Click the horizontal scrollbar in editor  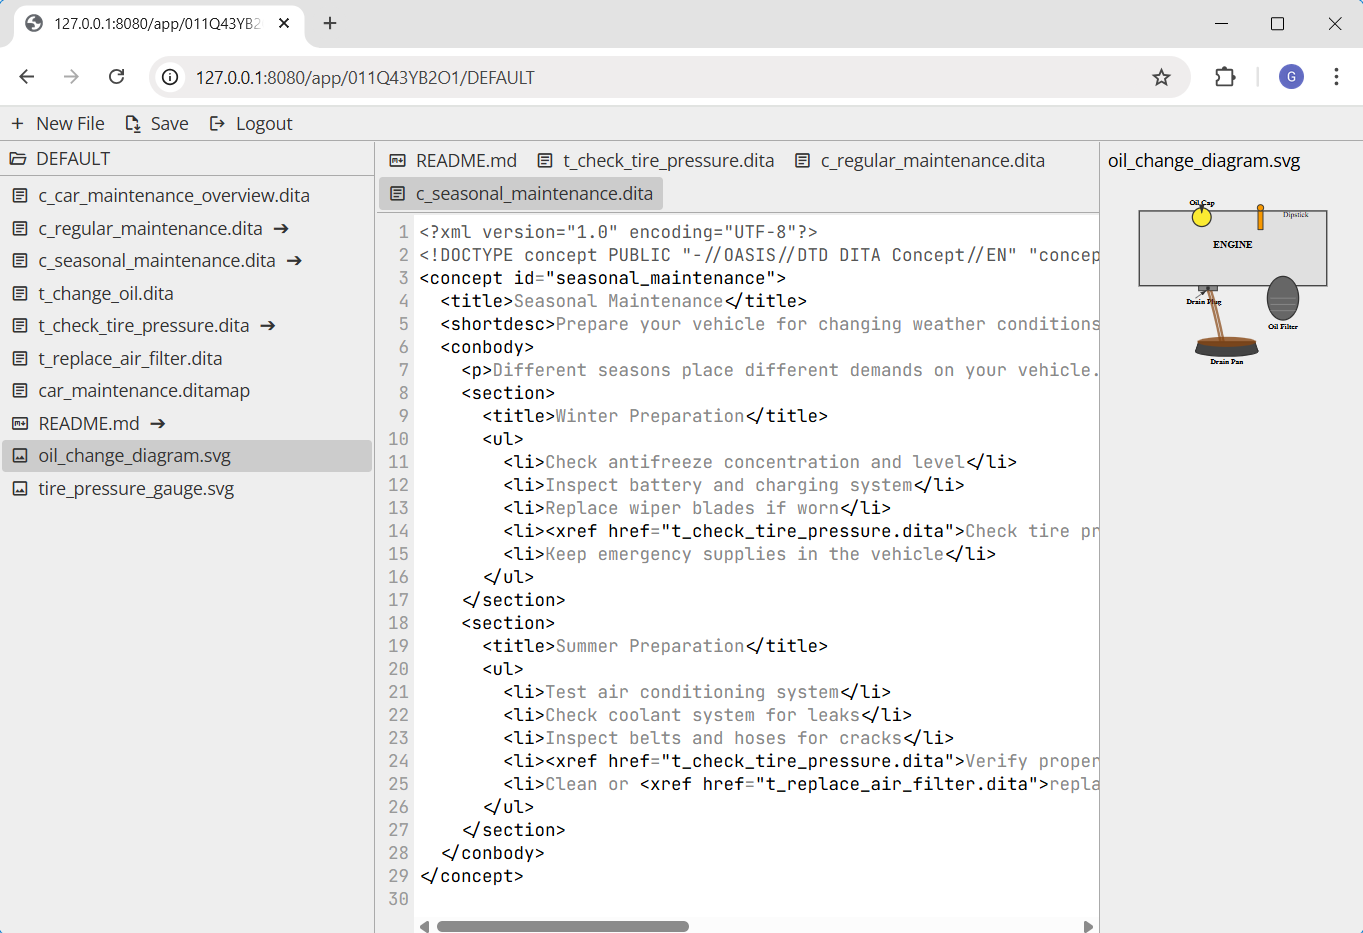pyautogui.click(x=562, y=926)
